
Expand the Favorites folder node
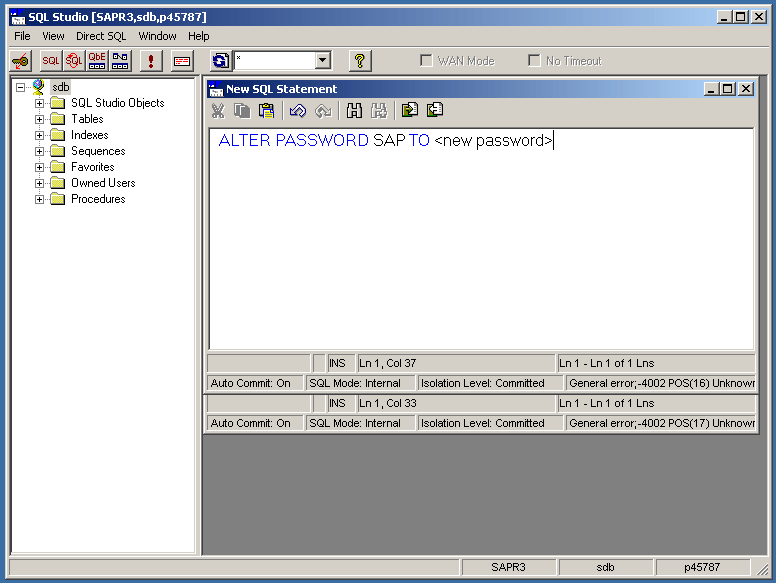click(x=39, y=167)
